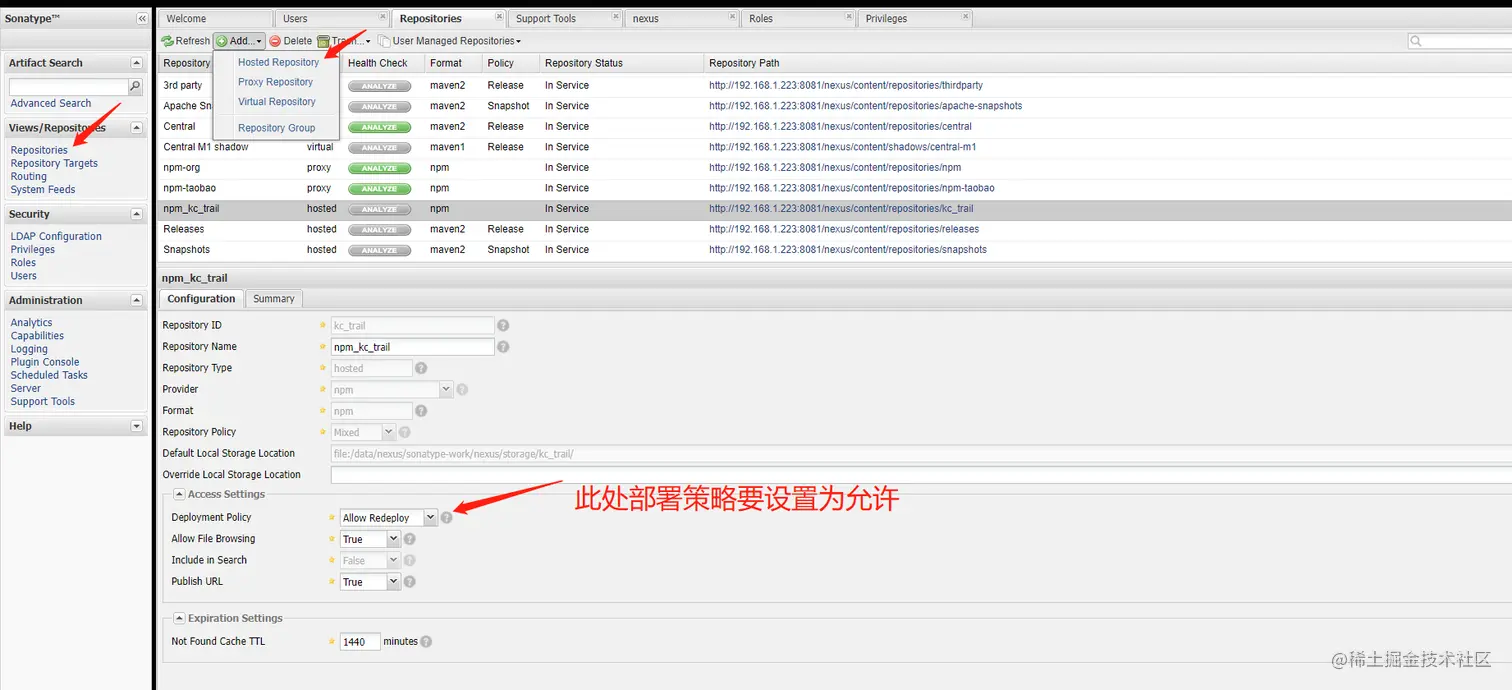Click ANALYZE button for Central repository
The image size is (1512, 690).
pyautogui.click(x=379, y=127)
